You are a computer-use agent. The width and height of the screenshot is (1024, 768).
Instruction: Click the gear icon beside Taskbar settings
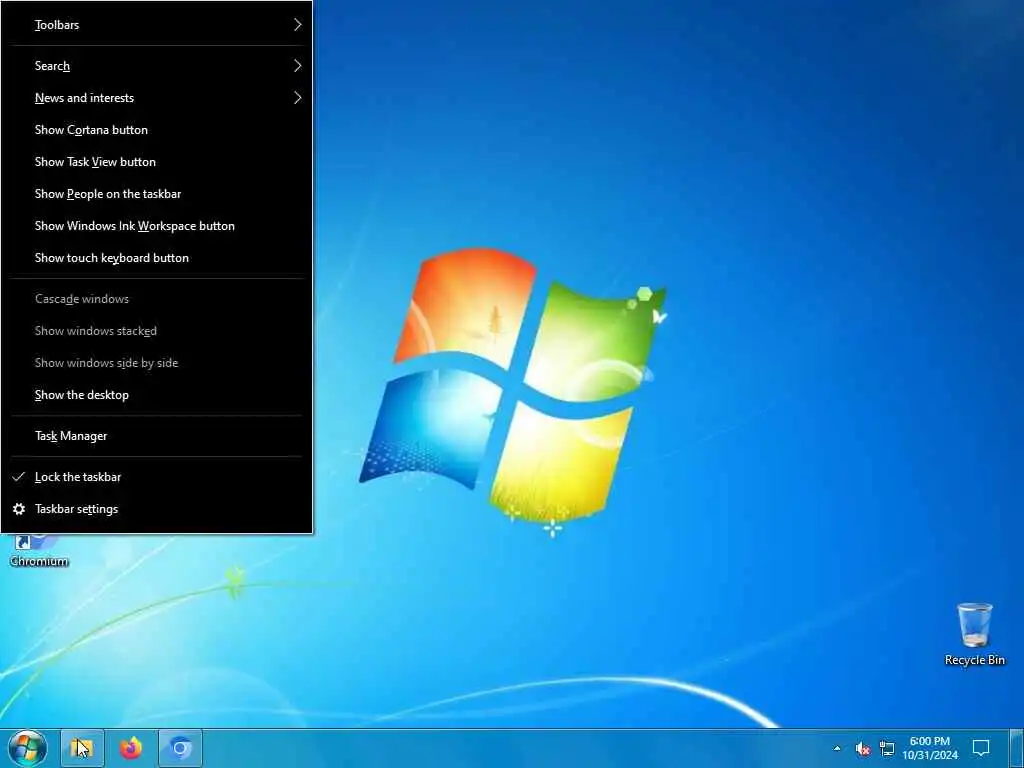coord(19,509)
